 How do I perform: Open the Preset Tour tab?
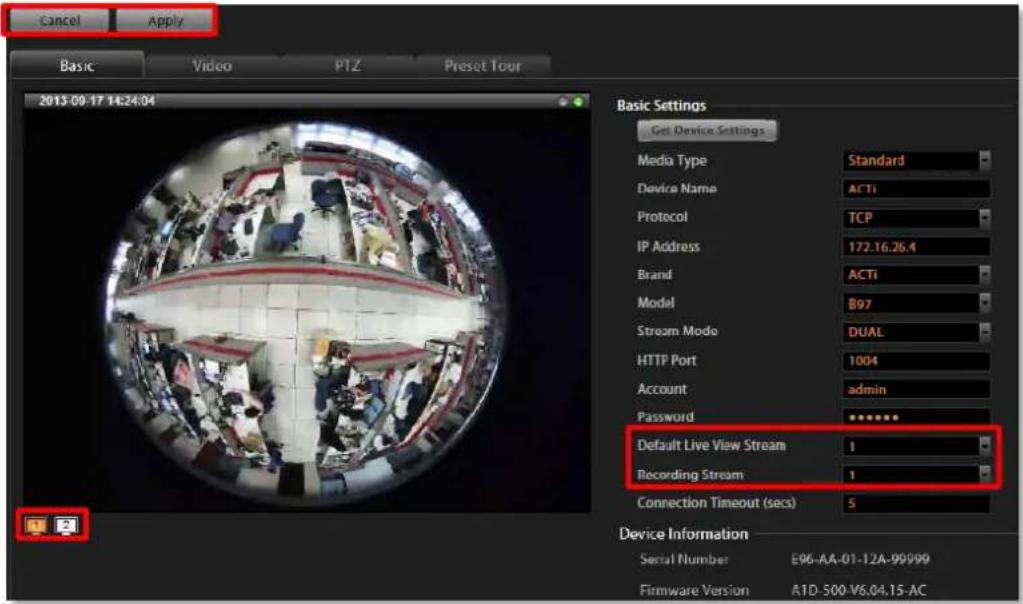click(483, 66)
